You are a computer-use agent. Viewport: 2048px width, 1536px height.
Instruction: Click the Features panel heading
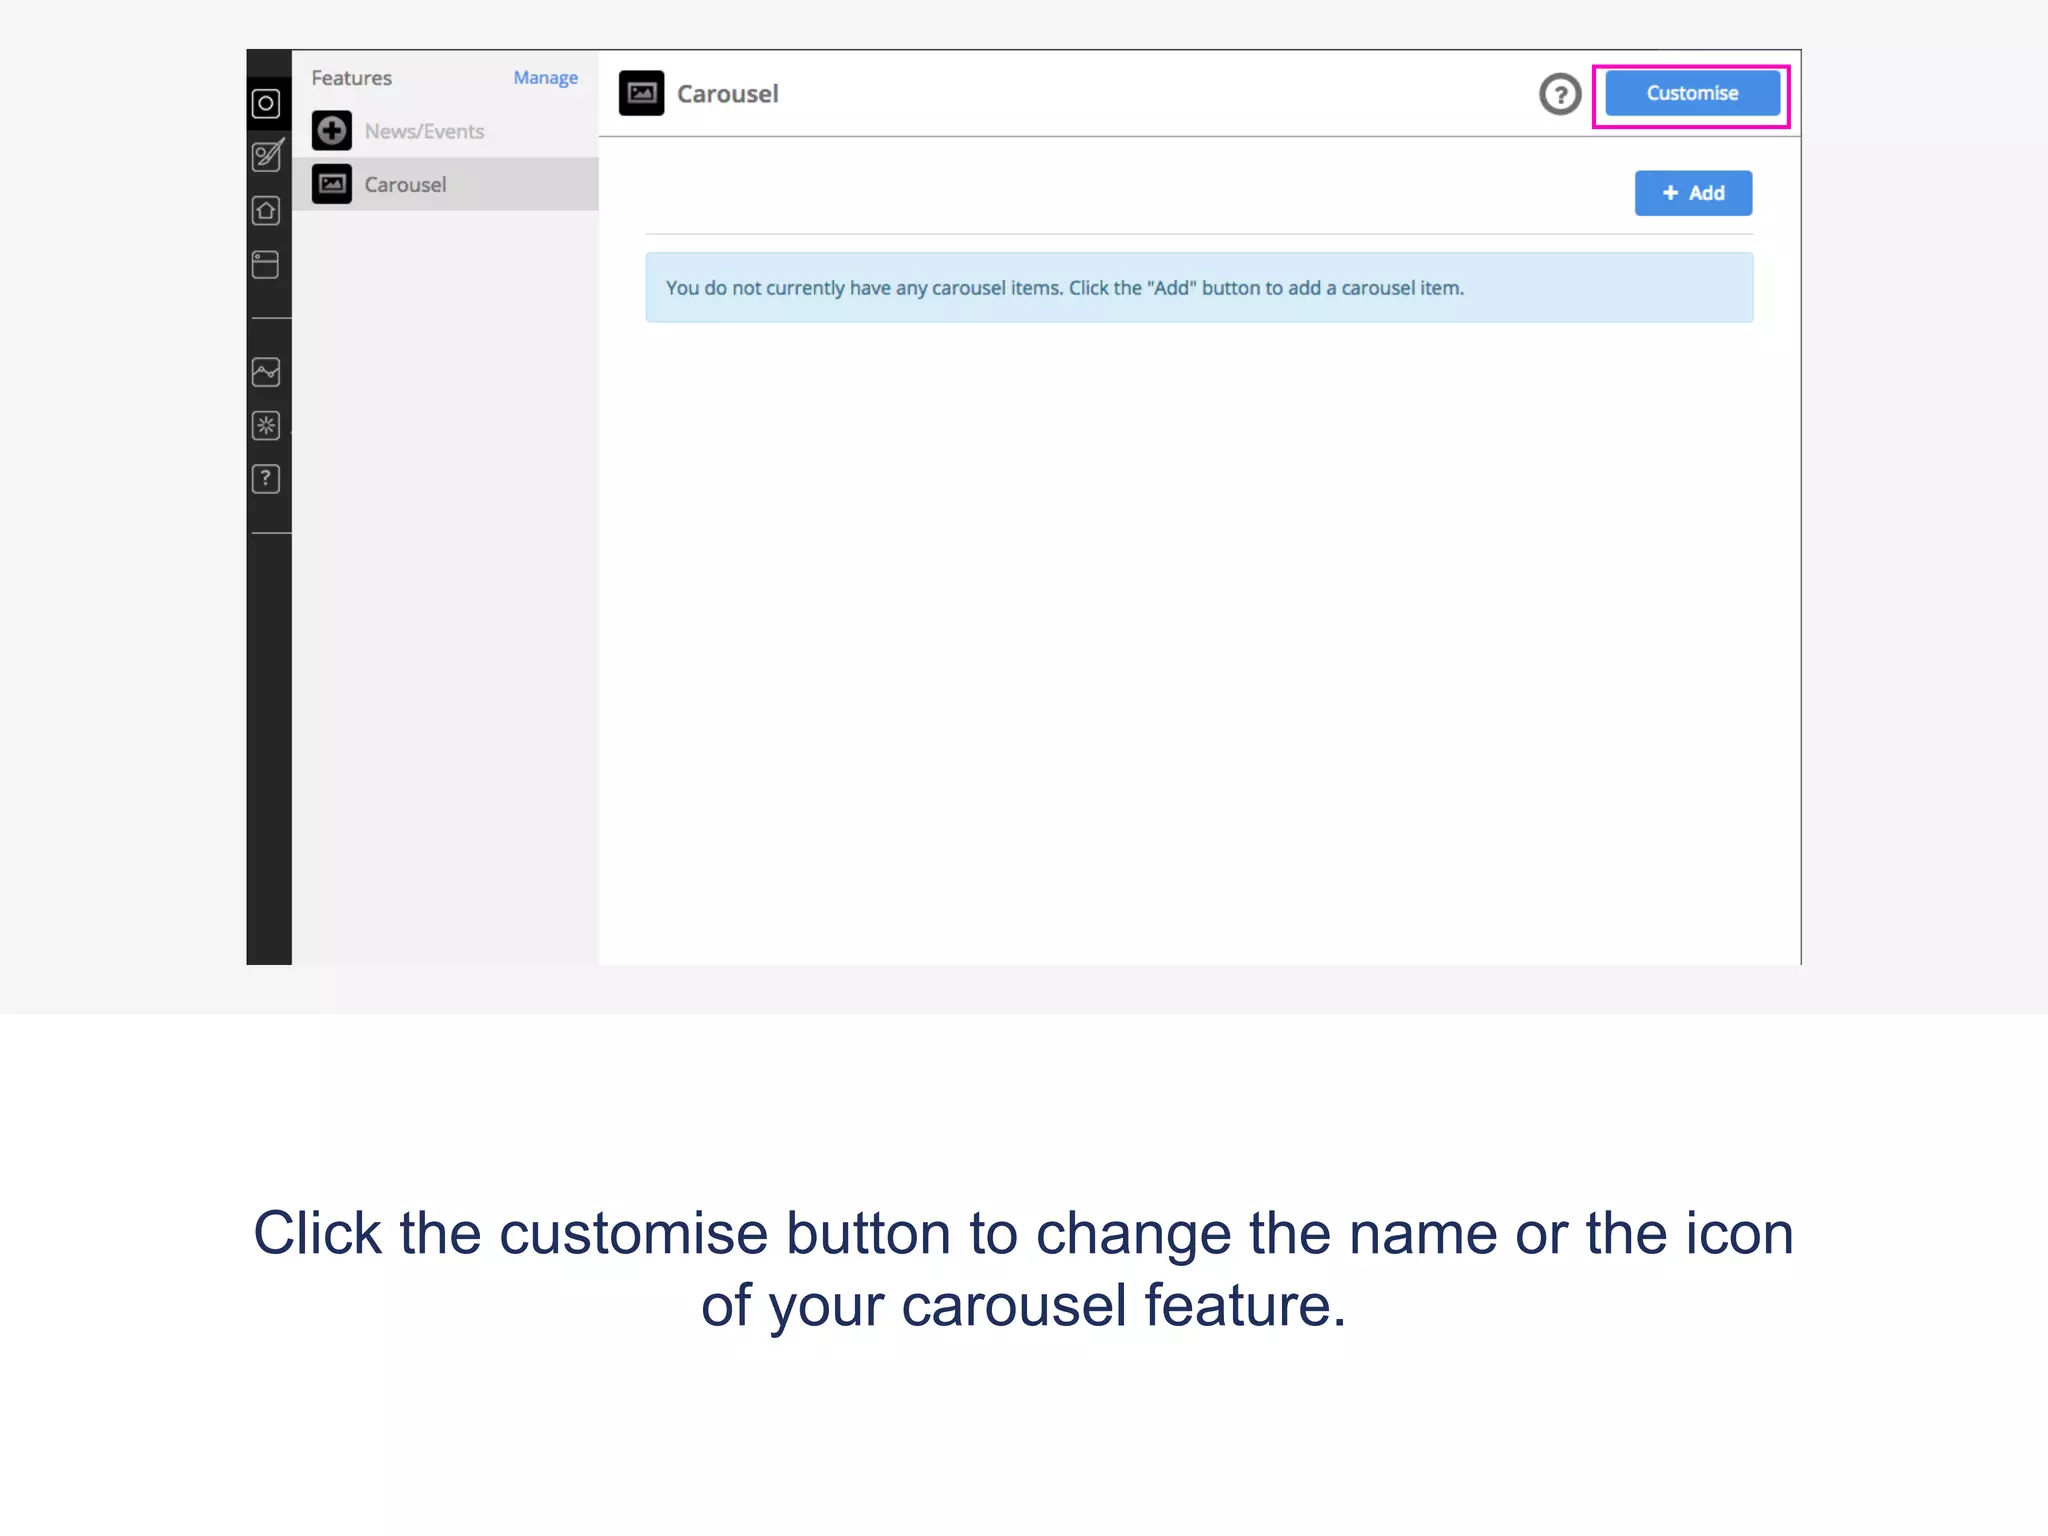tap(351, 78)
